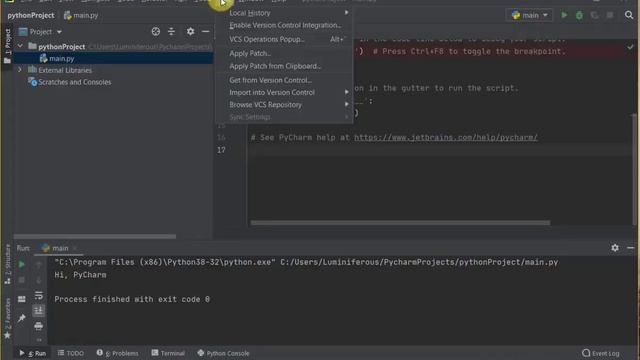The height and width of the screenshot is (360, 640).
Task: Start debugging with the green bug icon
Action: pyautogui.click(x=579, y=16)
